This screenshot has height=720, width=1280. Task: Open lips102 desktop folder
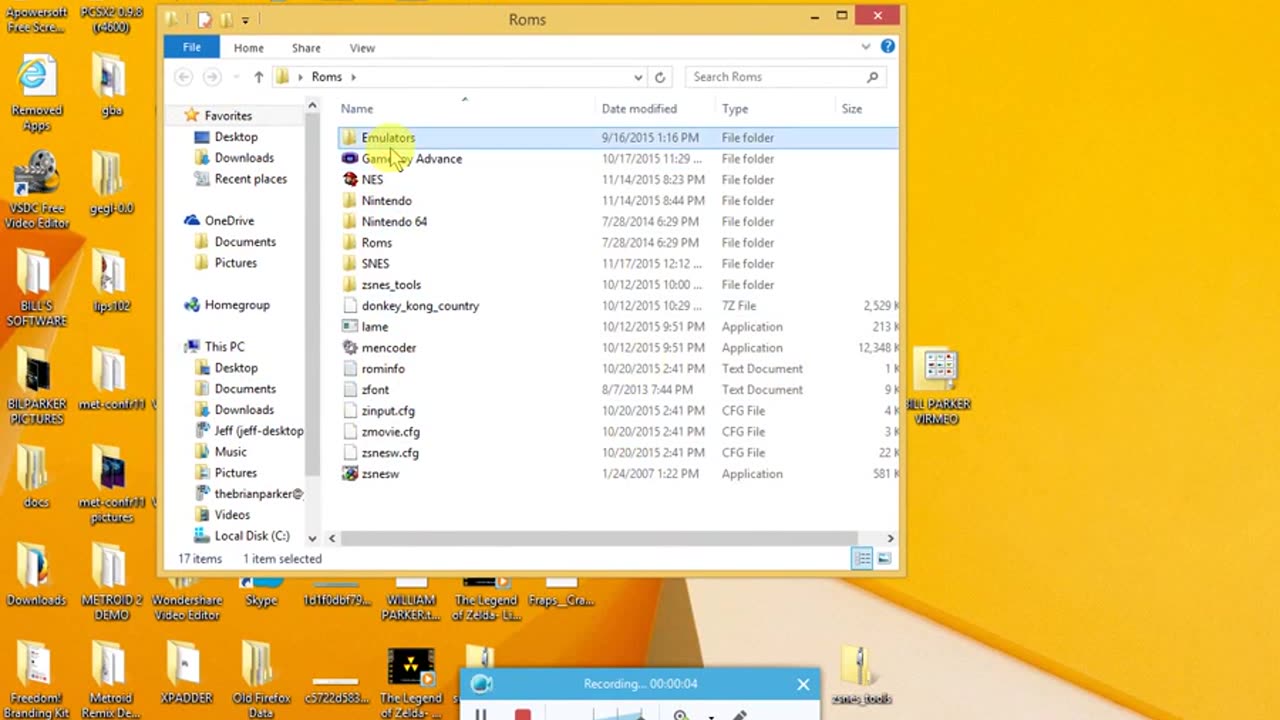point(111,282)
